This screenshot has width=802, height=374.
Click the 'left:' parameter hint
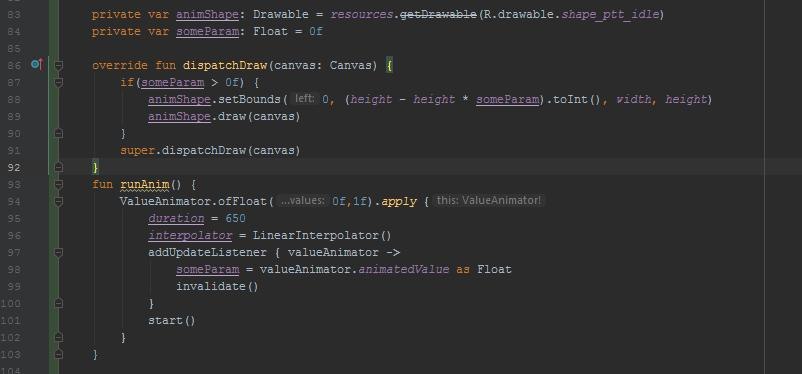click(x=304, y=98)
